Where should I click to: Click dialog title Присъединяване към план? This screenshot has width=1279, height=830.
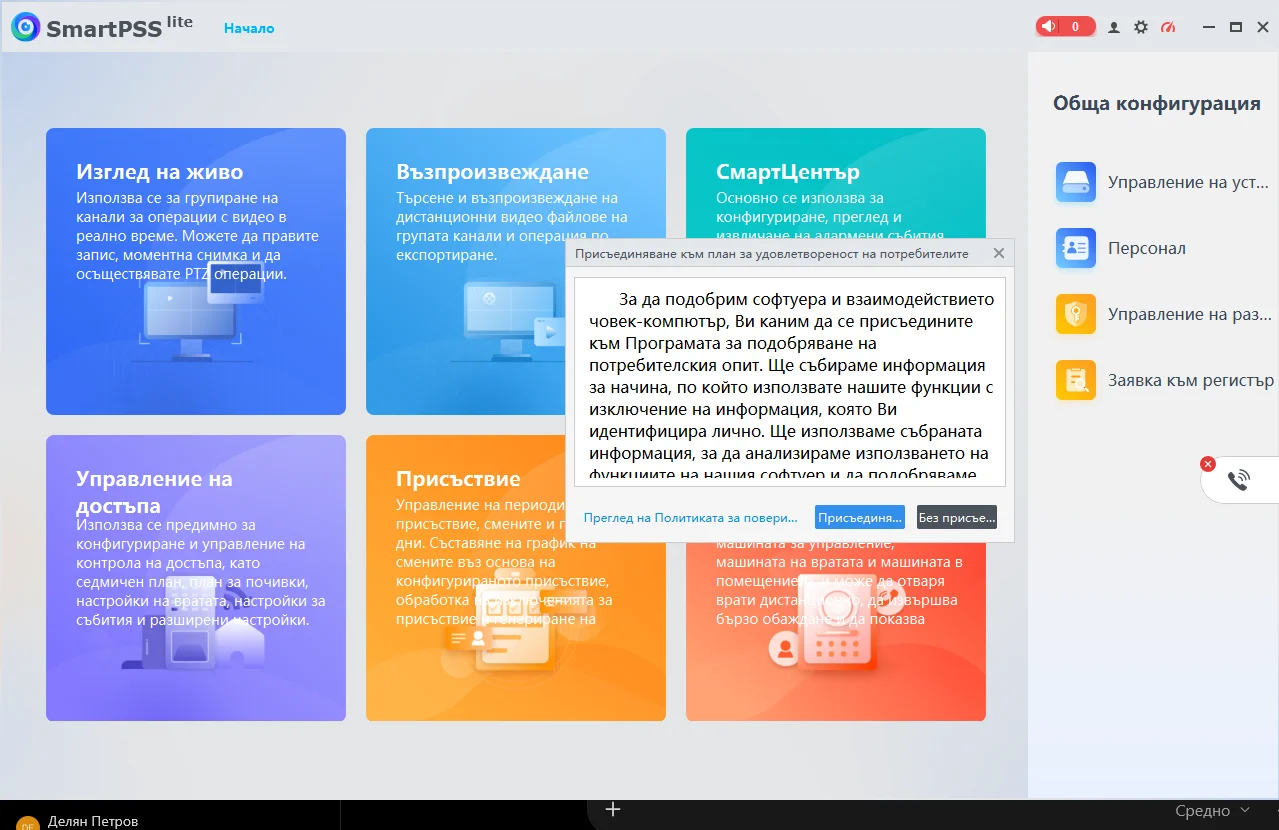point(771,254)
